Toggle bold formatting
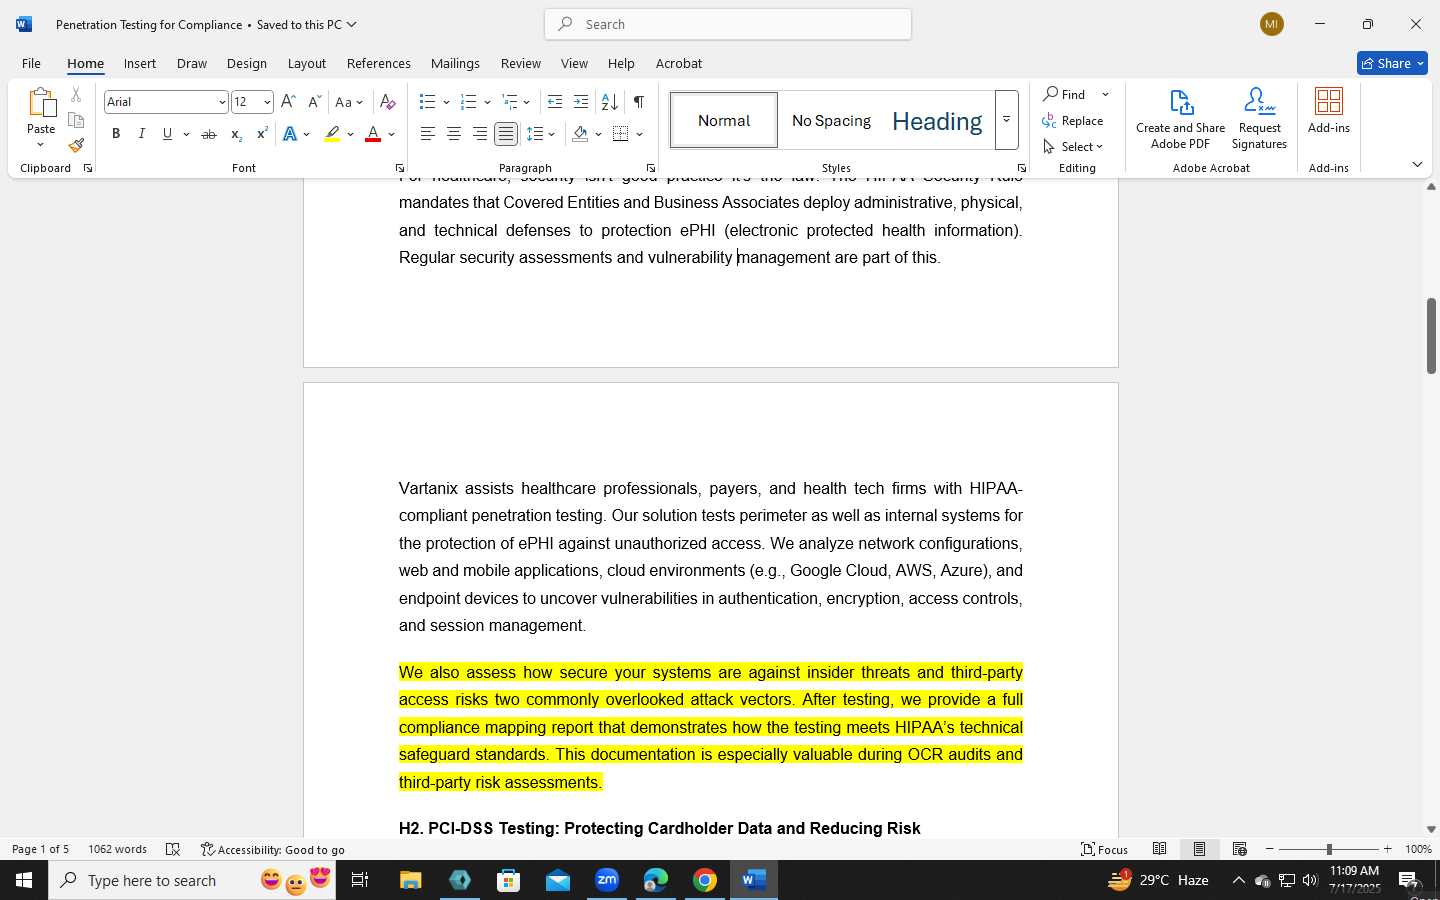1440x900 pixels. [116, 134]
